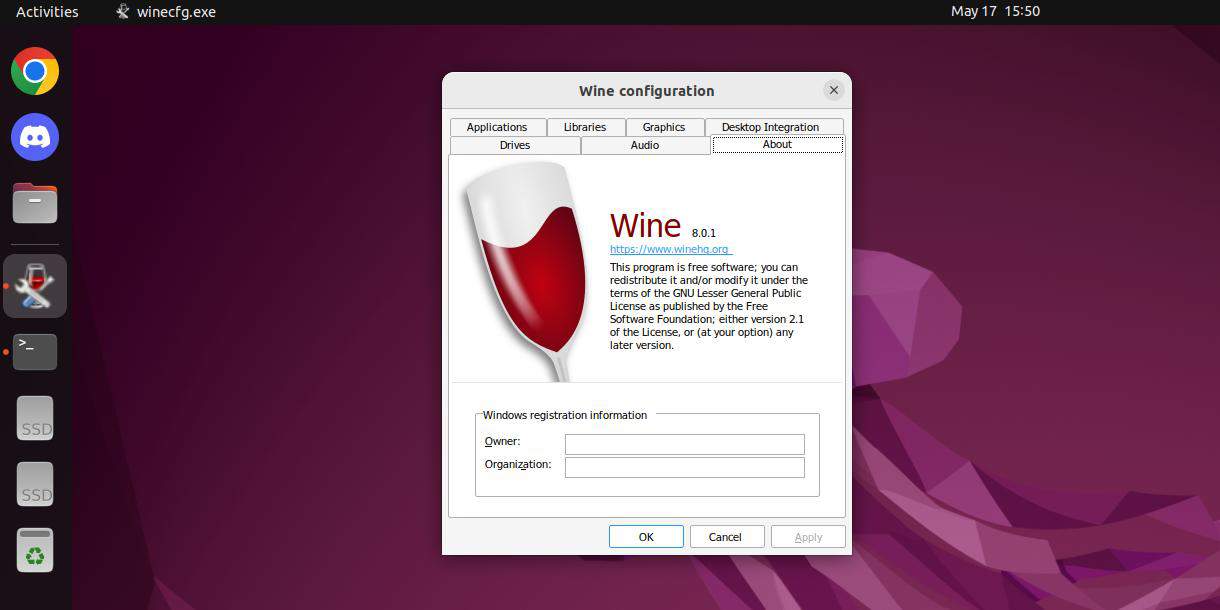Viewport: 1220px width, 610px height.
Task: Click inside the Owner text field
Action: tap(684, 443)
